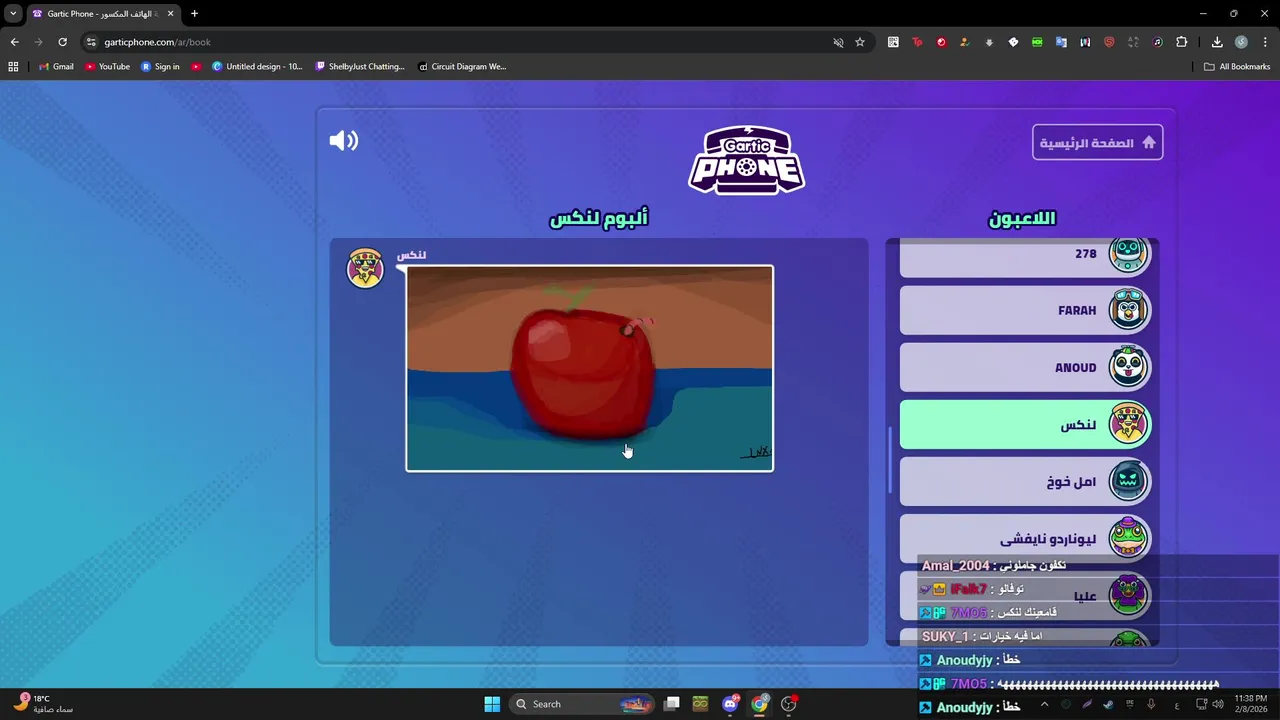This screenshot has height=720, width=1280.
Task: Go back in browser history
Action: 14,42
